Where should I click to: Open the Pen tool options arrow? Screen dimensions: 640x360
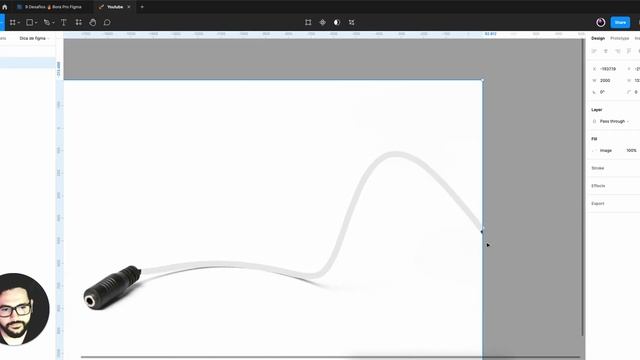tap(53, 23)
